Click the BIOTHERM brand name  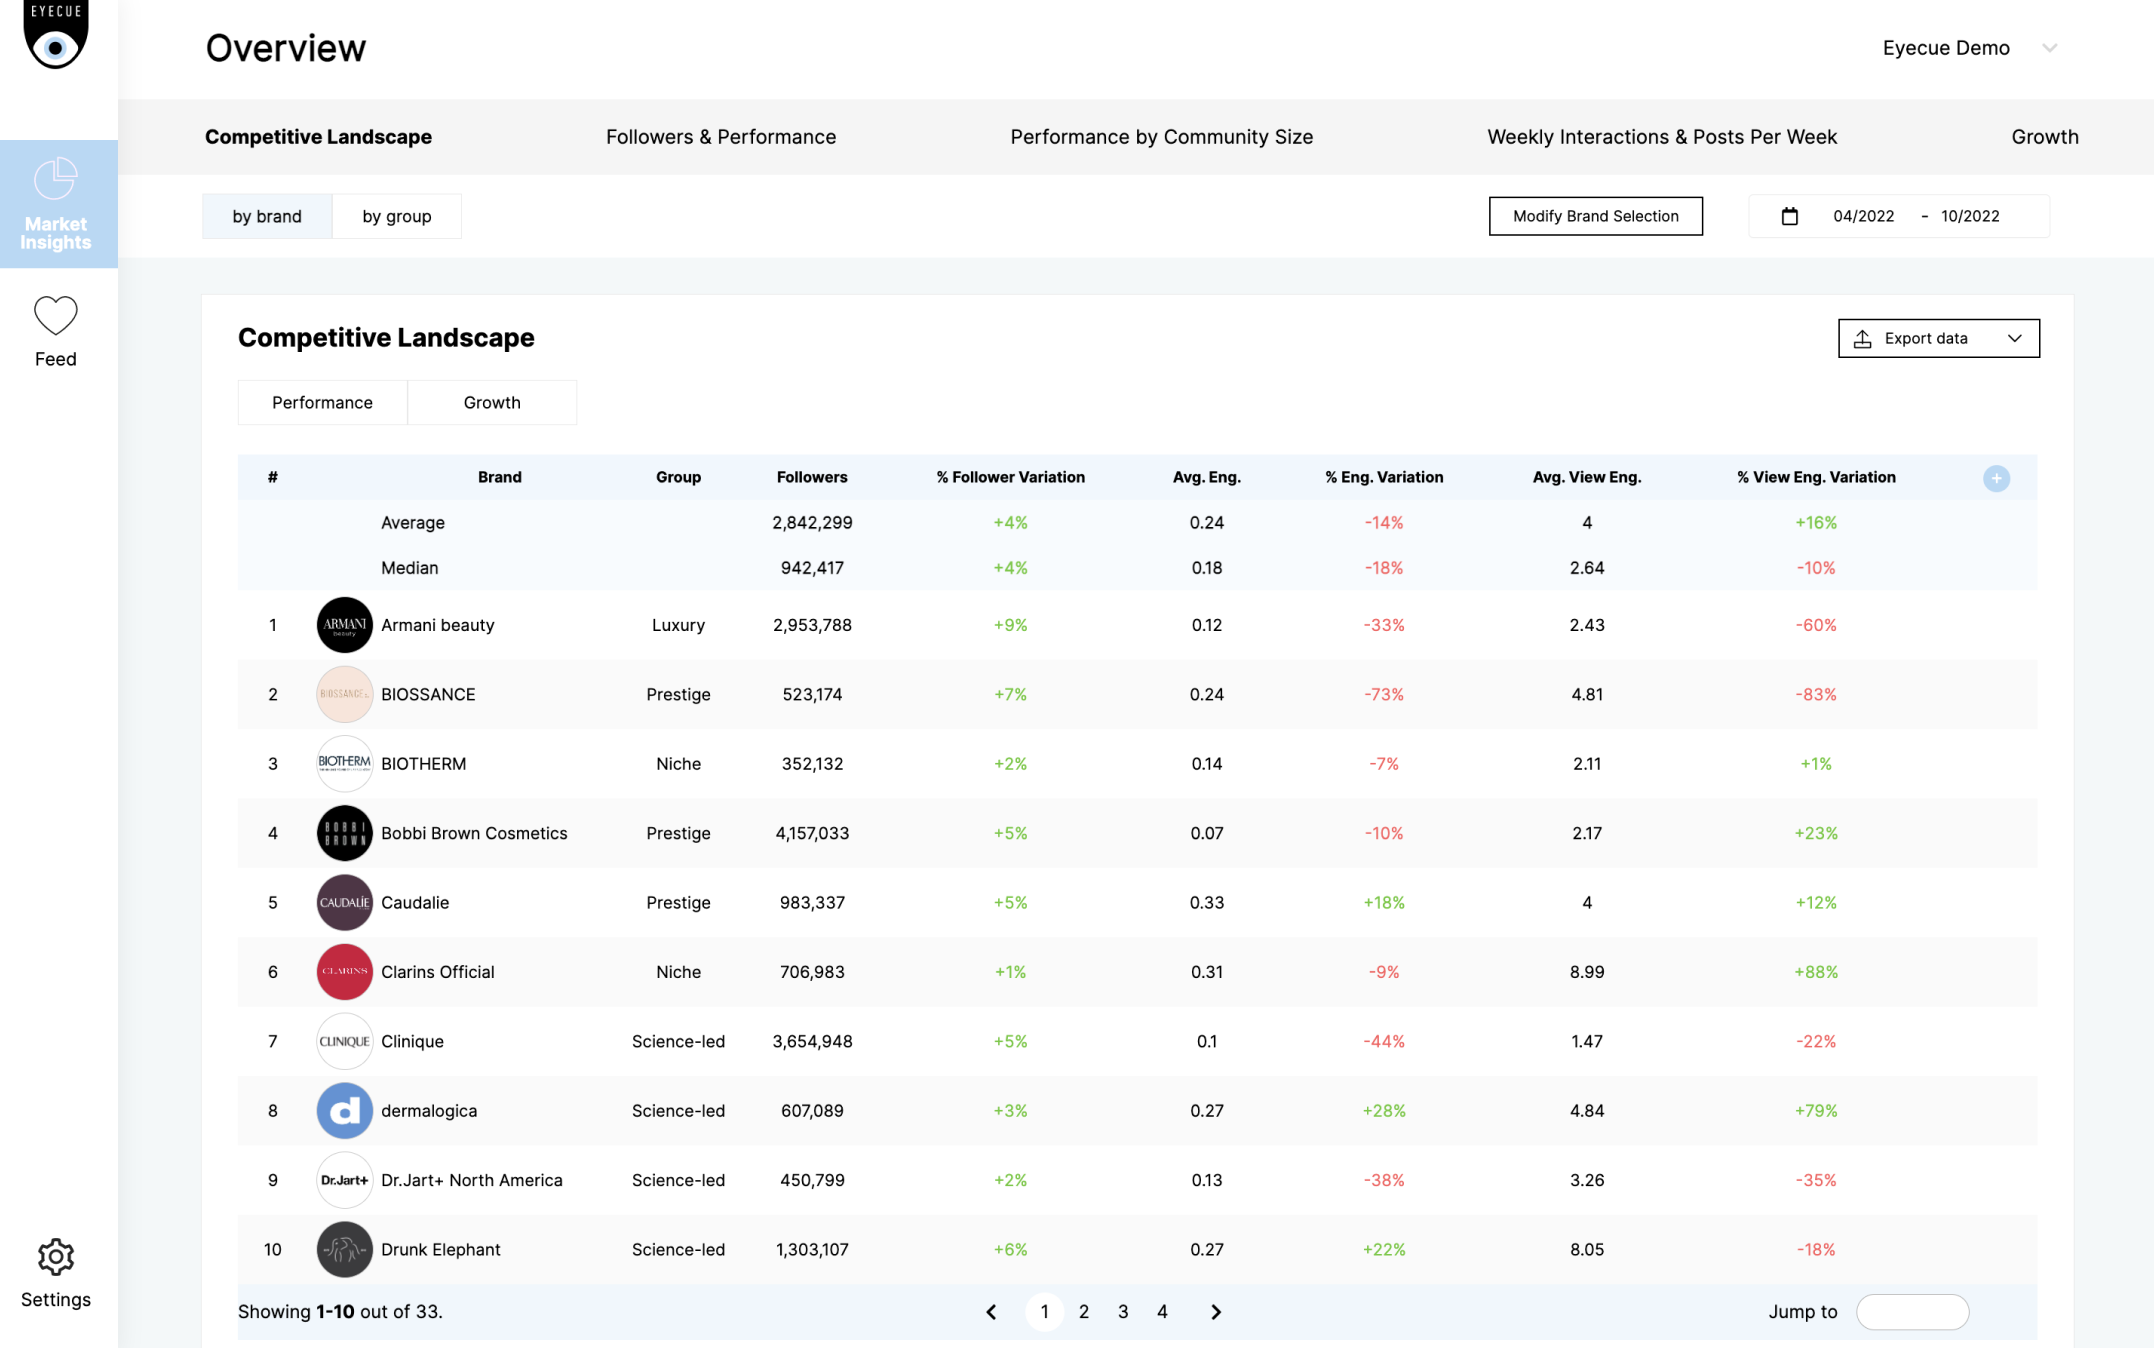pyautogui.click(x=423, y=764)
